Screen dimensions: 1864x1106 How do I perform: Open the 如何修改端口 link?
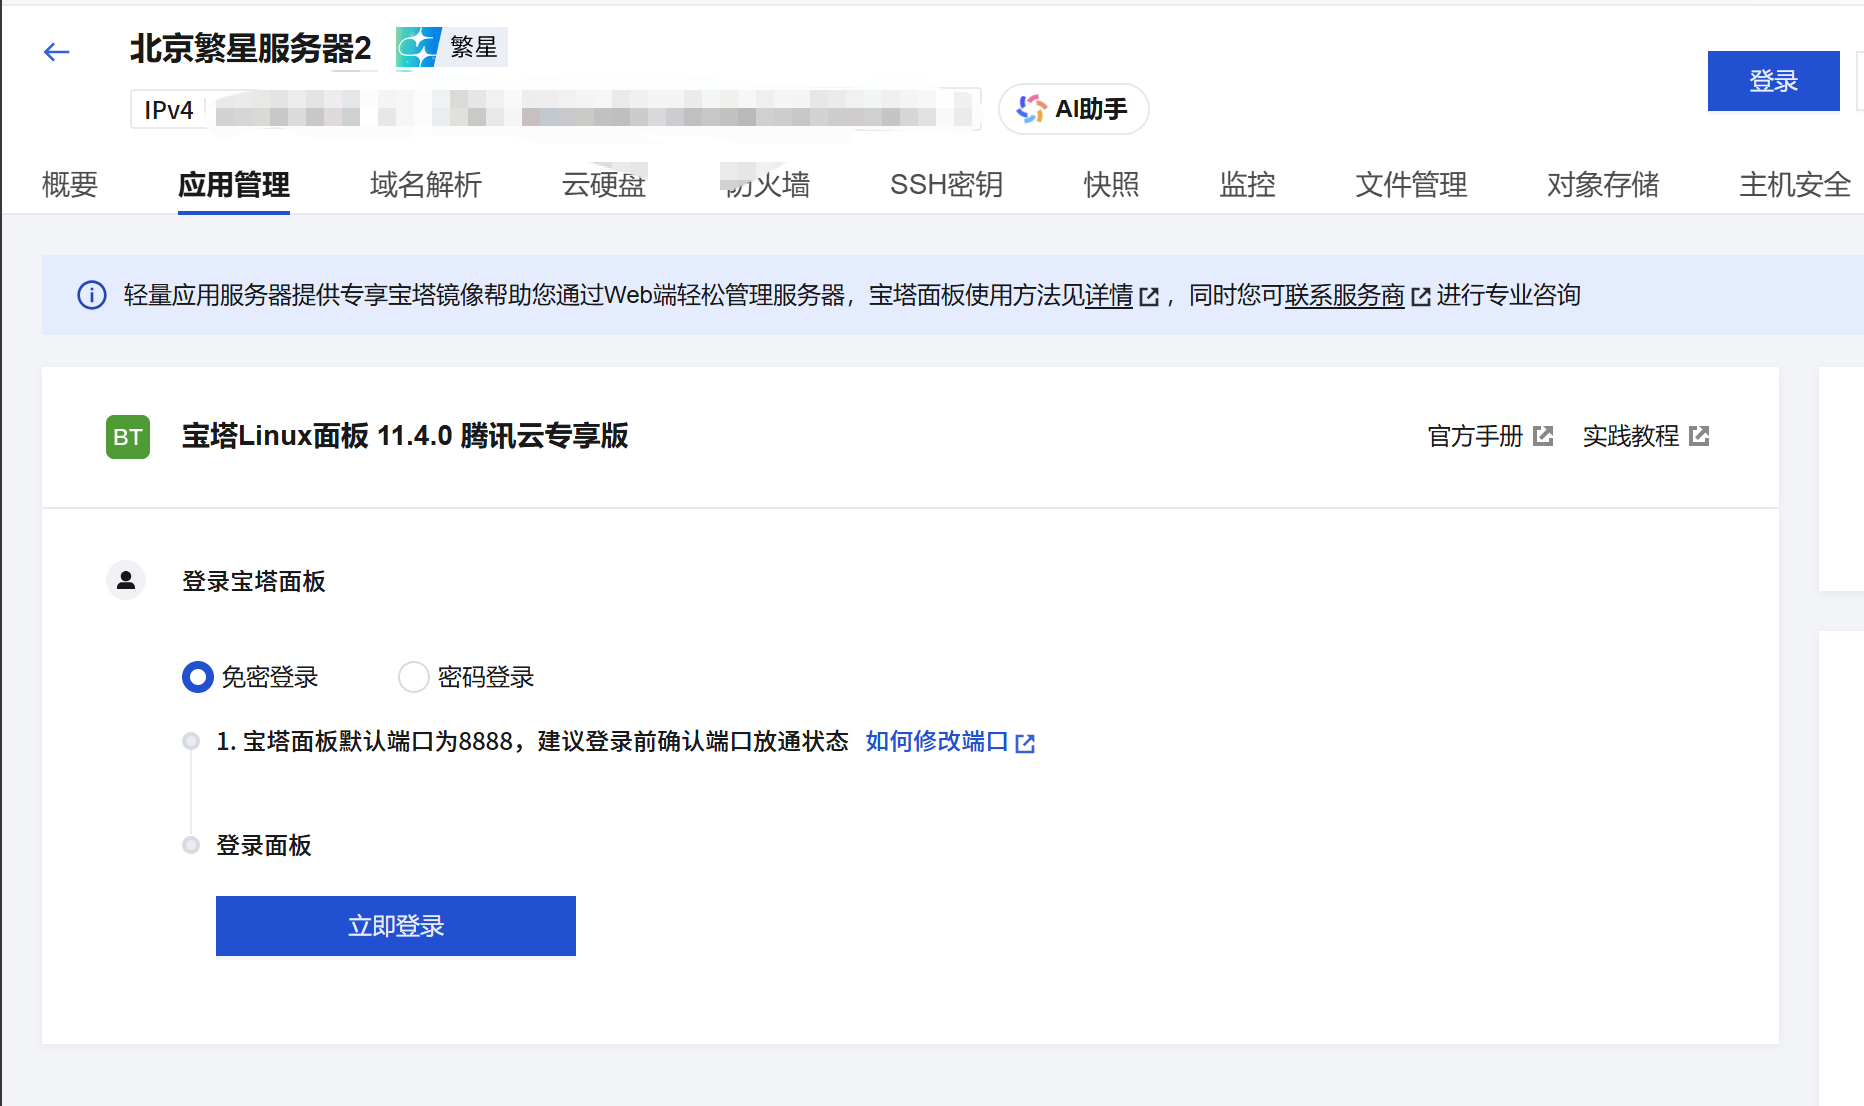(937, 741)
